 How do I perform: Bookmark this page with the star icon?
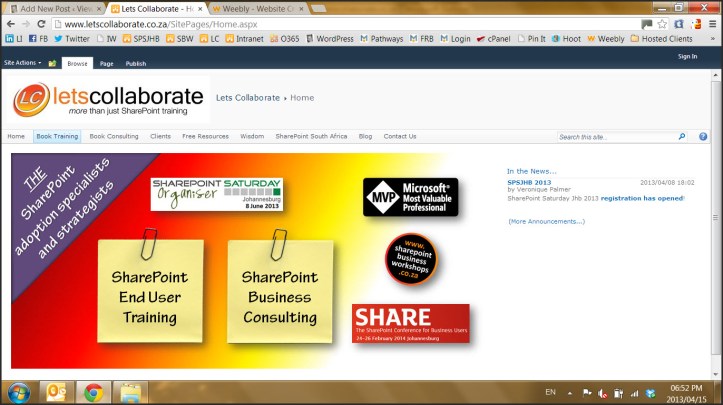[662, 24]
